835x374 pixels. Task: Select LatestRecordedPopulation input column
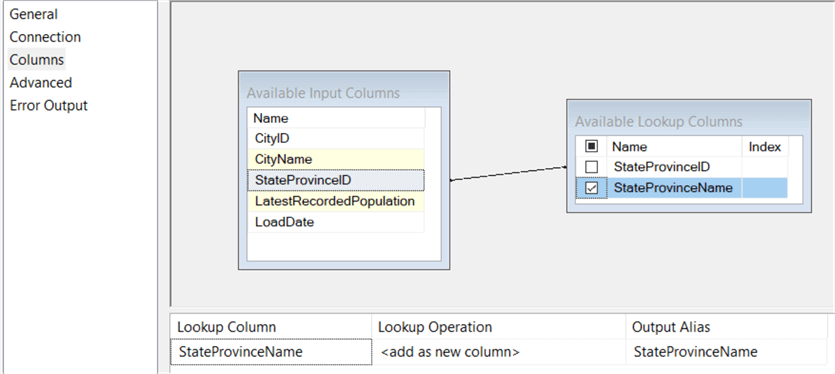[336, 201]
